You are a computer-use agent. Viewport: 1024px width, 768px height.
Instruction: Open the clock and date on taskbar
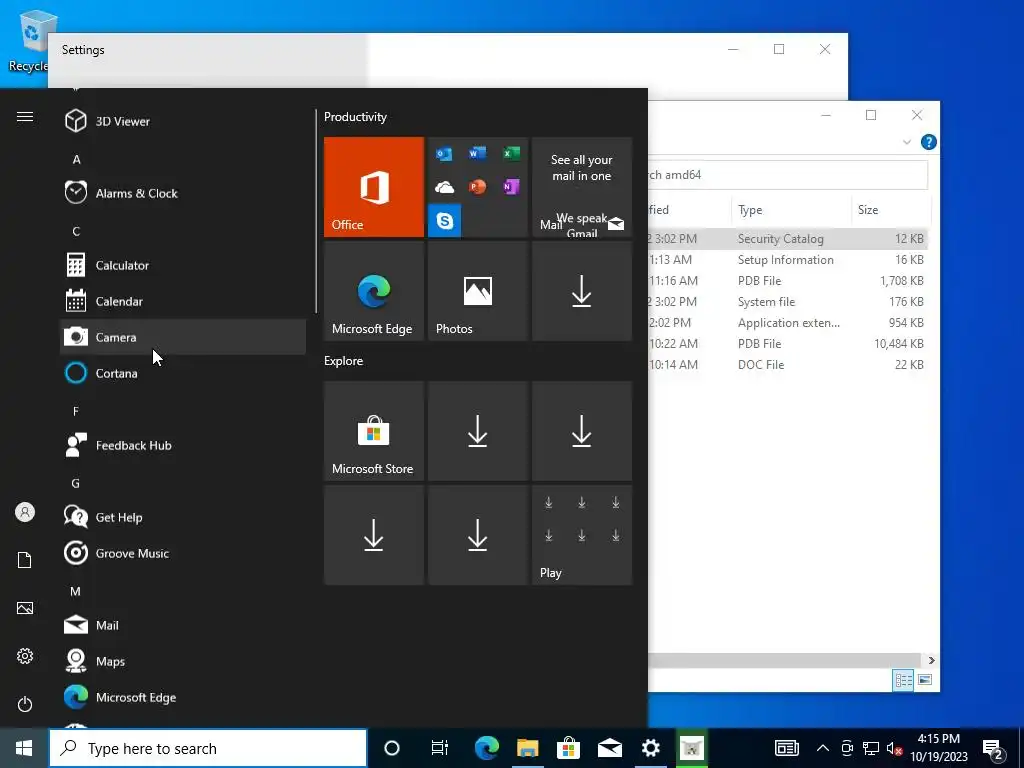938,748
